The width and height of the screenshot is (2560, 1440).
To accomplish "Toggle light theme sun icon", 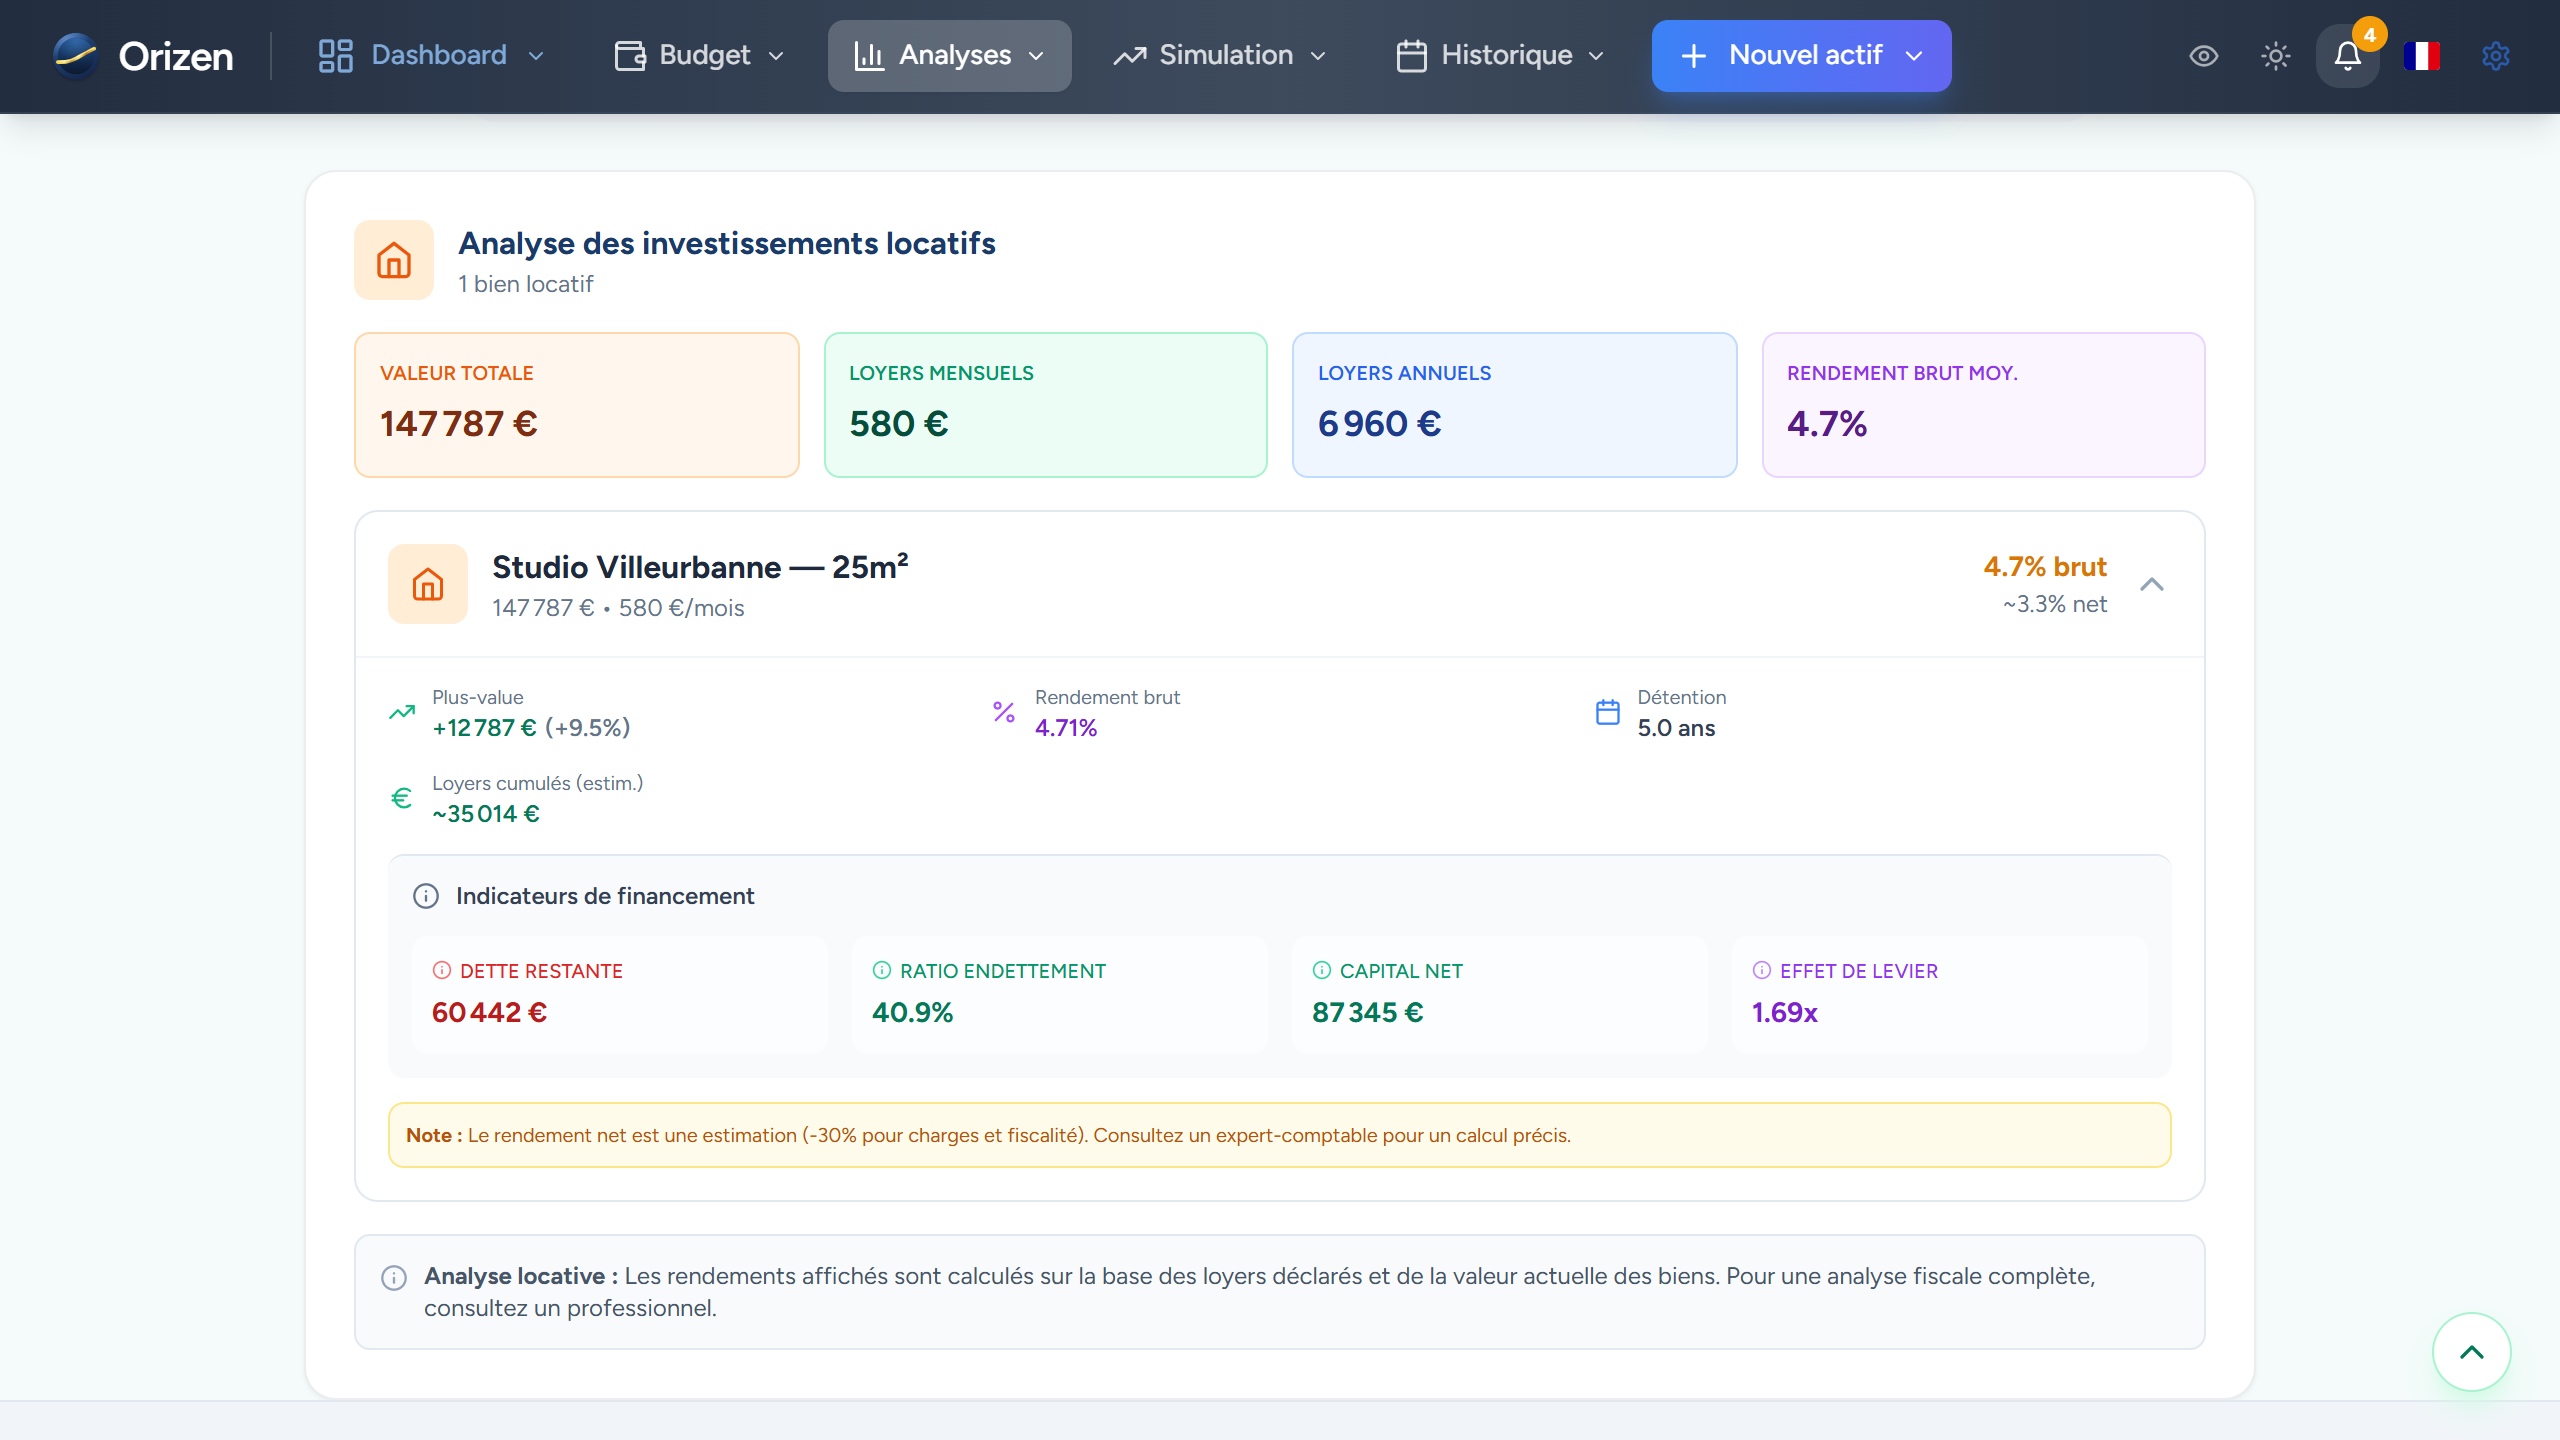I will (x=2275, y=56).
